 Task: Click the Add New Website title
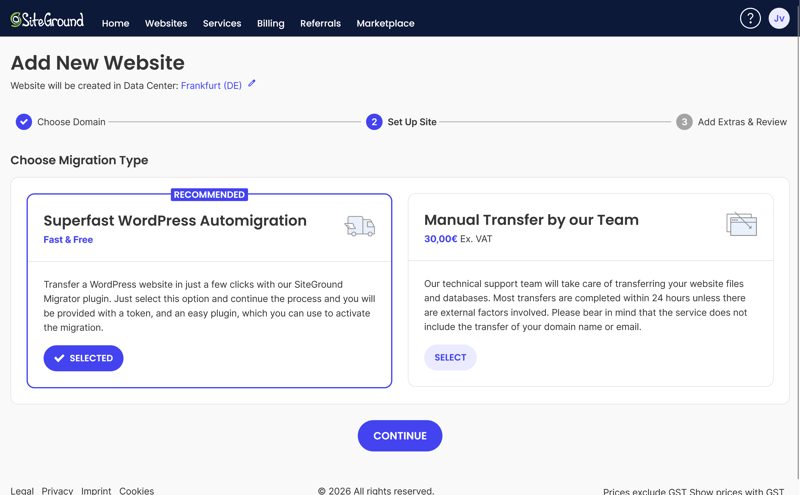pyautogui.click(x=97, y=63)
